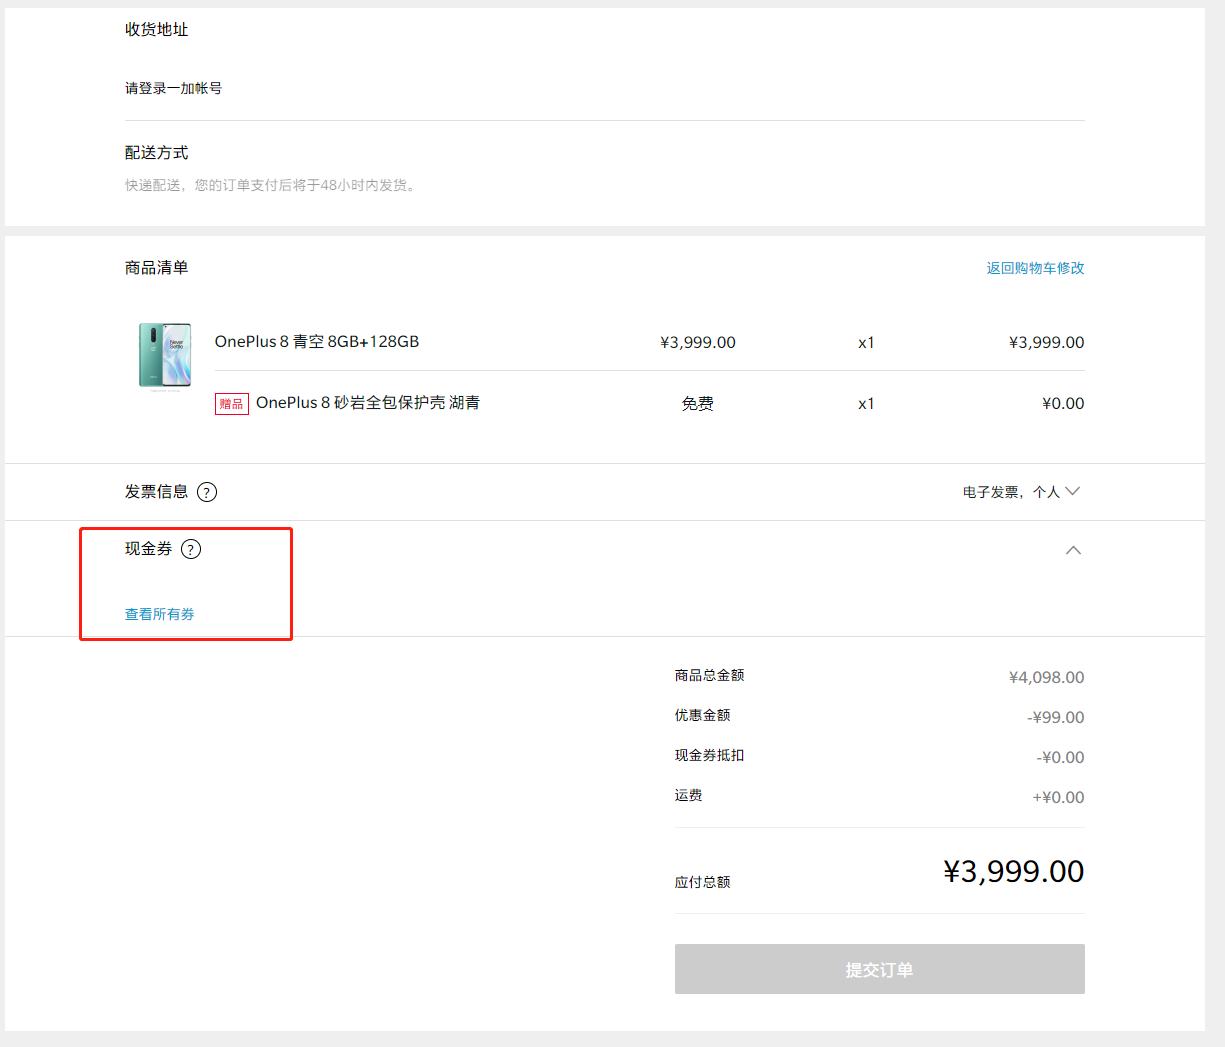The height and width of the screenshot is (1047, 1225).
Task: Click the 电子发票,个人 invoice selection text
Action: click(x=1010, y=492)
